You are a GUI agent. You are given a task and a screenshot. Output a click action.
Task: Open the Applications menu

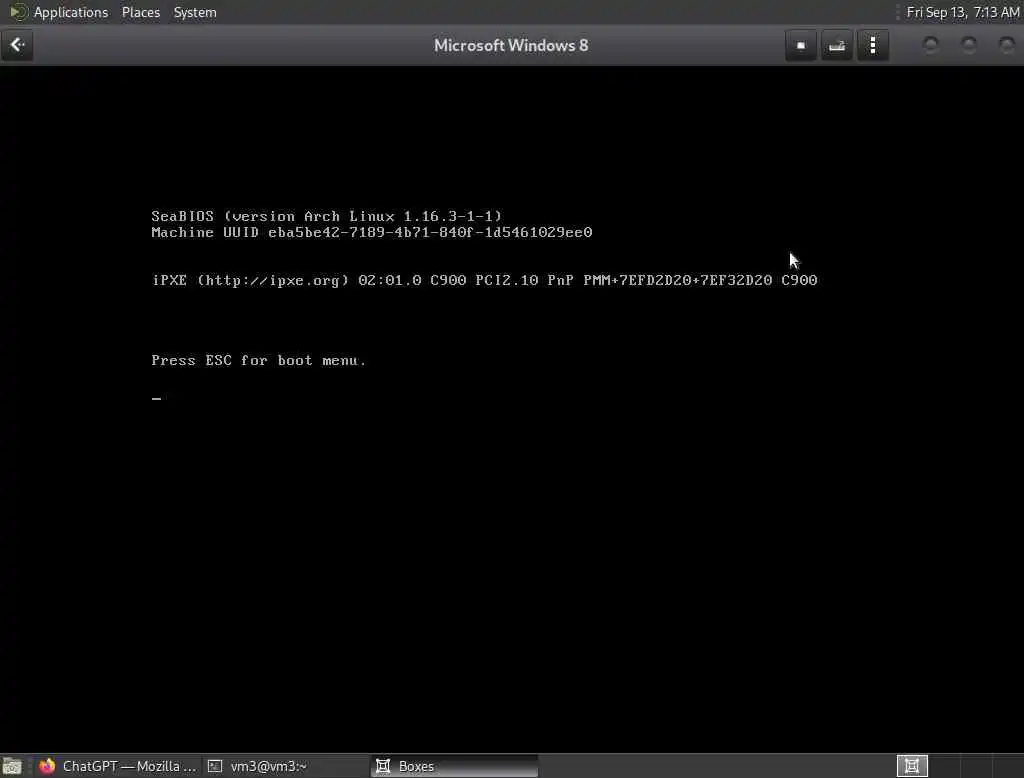(x=71, y=12)
